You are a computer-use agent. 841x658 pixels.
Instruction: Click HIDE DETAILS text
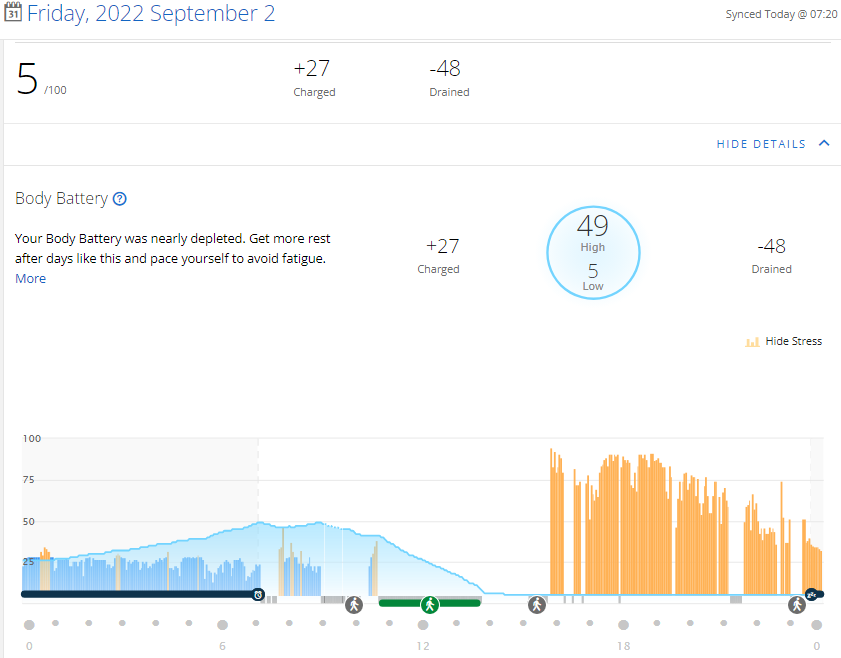[761, 144]
